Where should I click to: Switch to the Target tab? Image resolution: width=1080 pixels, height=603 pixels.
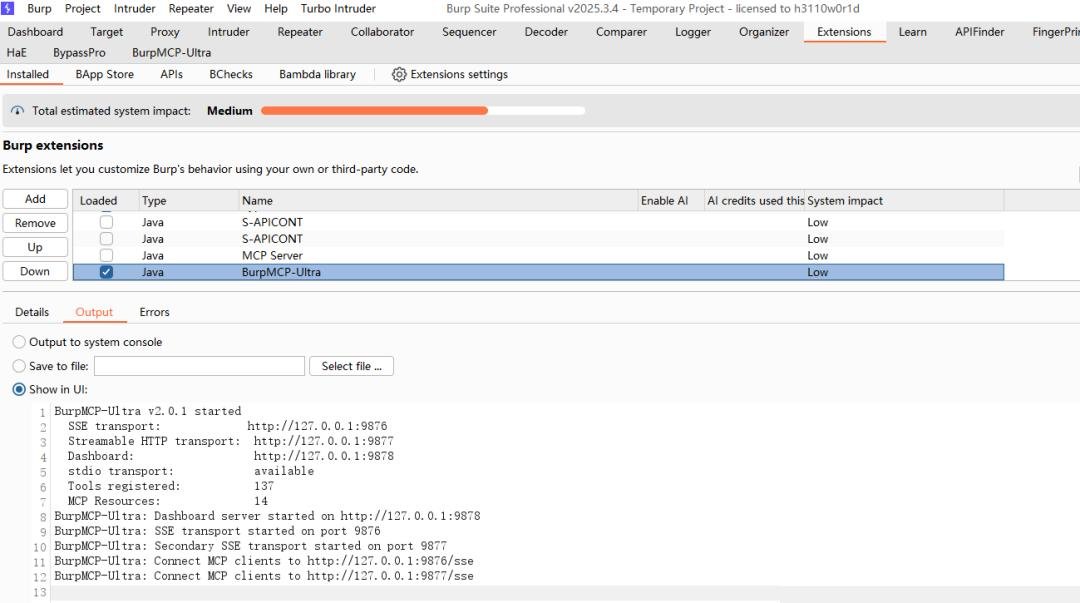pos(107,32)
